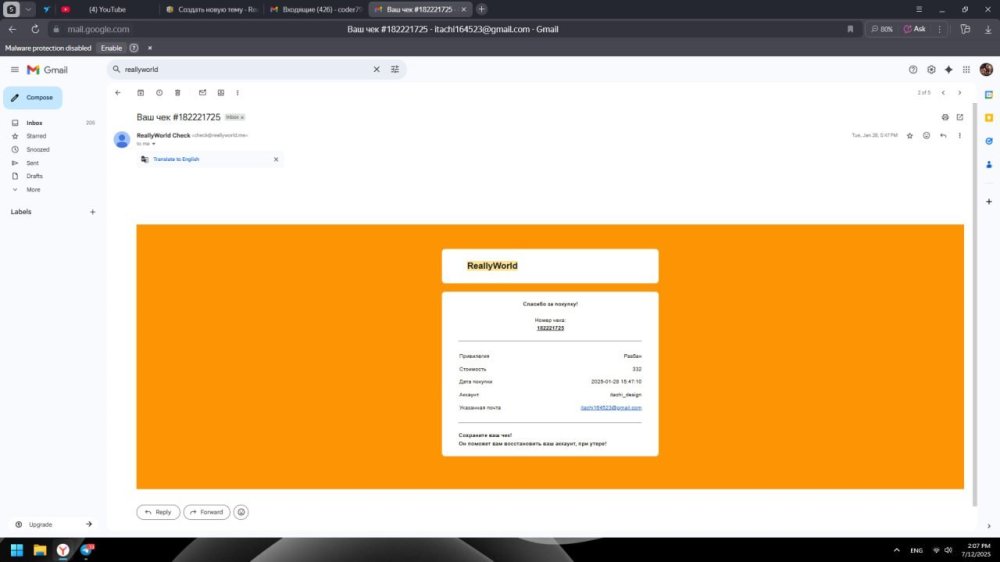
Task: Get add-ons plus icon in side panel
Action: [x=989, y=202]
